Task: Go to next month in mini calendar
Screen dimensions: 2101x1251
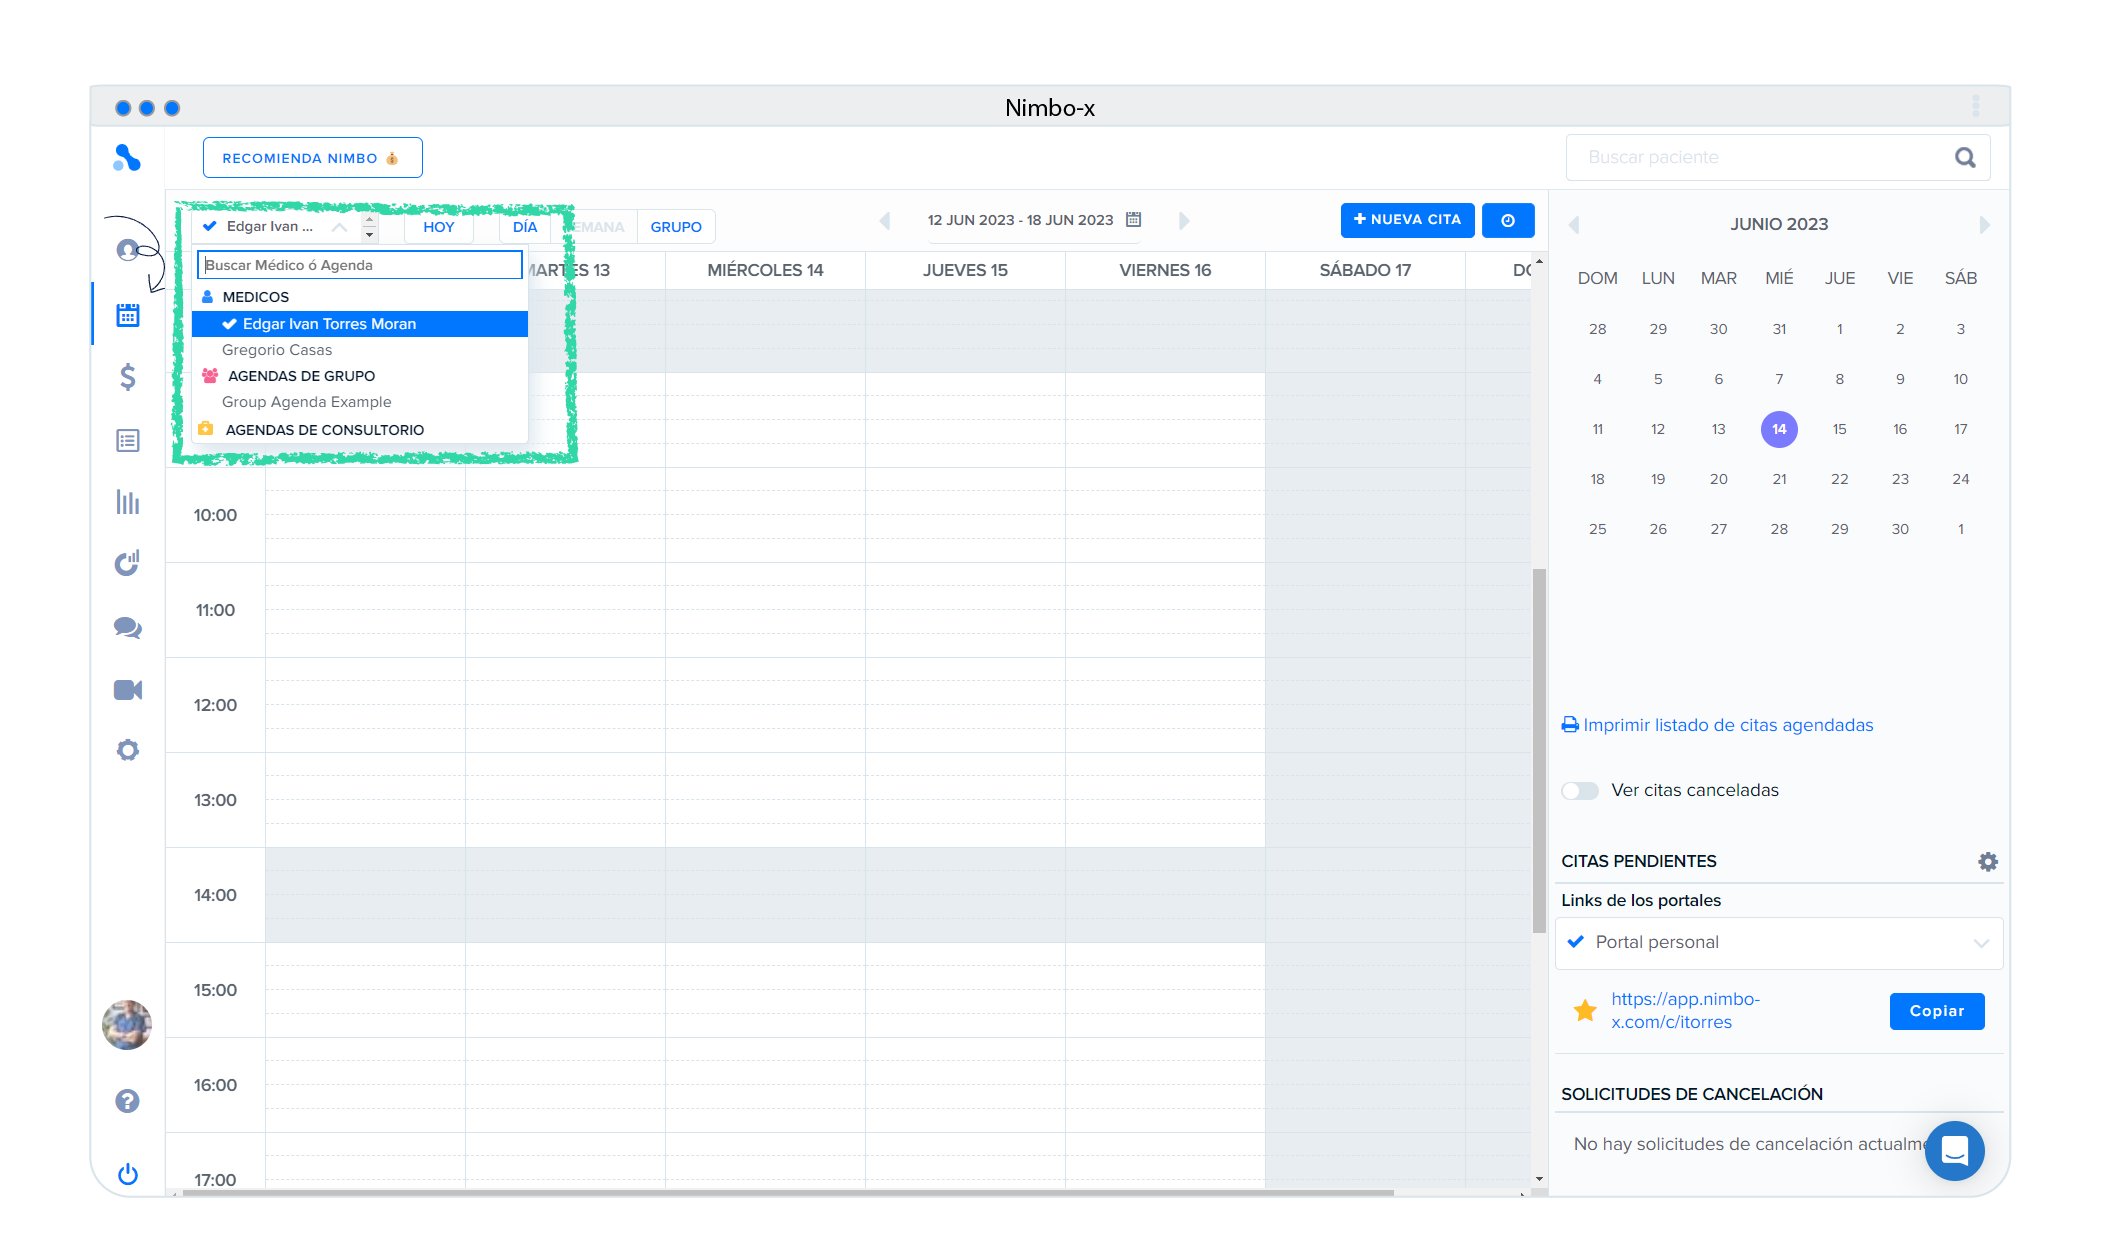Action: pyautogui.click(x=1984, y=225)
